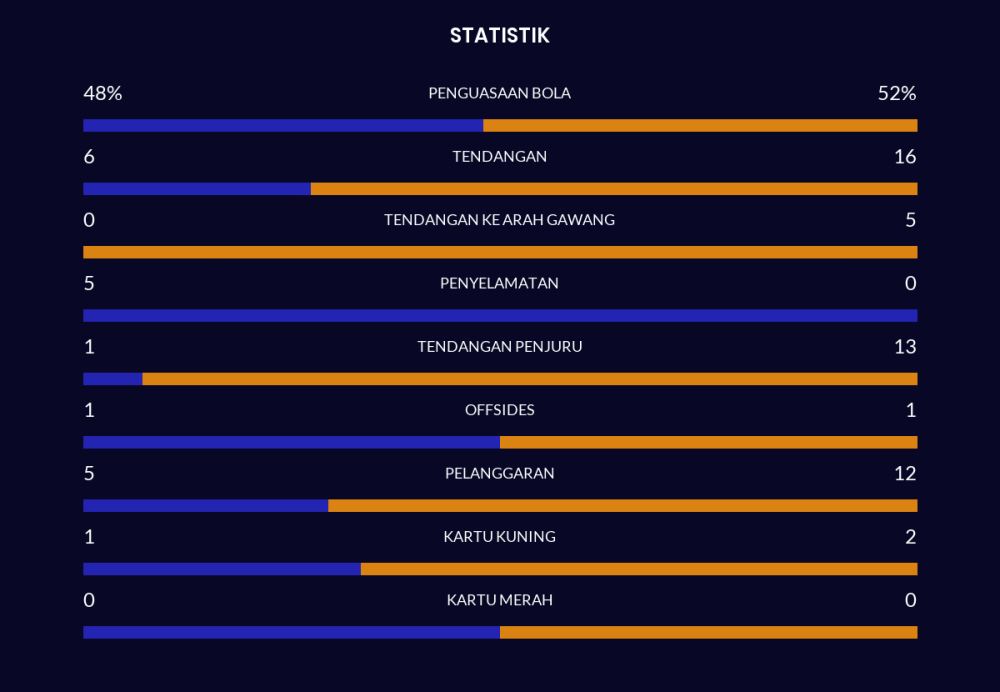Image resolution: width=1000 pixels, height=692 pixels.
Task: Click the standalone TENDANGAN label
Action: point(499,157)
